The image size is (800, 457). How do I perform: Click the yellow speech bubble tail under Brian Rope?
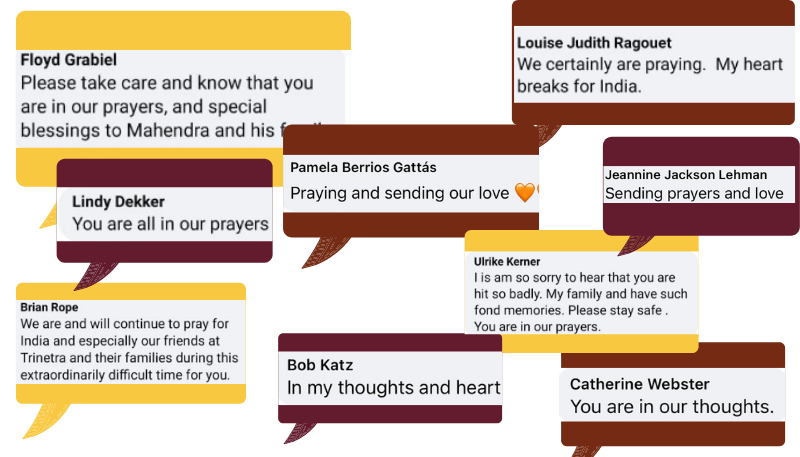coord(45,420)
